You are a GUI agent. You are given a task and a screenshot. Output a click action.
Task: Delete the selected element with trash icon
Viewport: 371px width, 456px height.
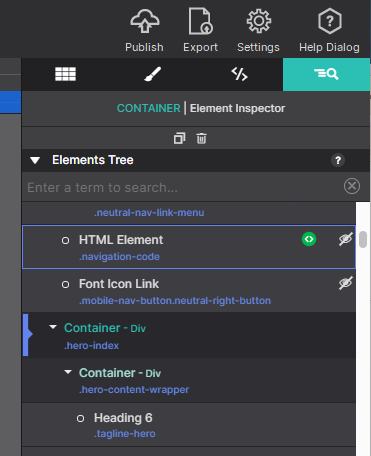tap(201, 138)
